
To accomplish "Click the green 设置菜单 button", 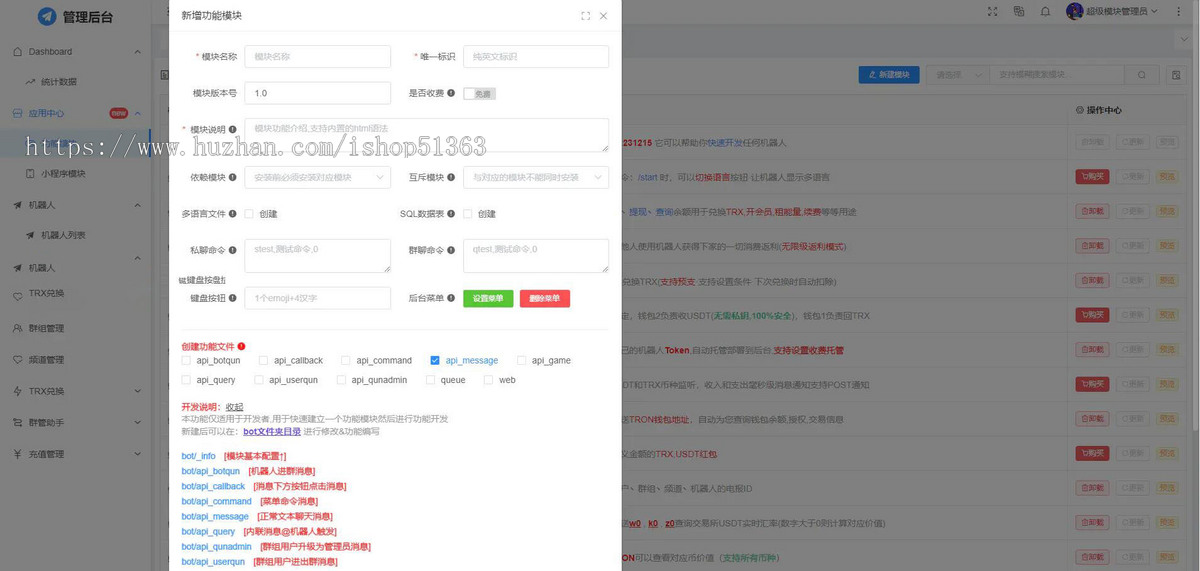I will pyautogui.click(x=488, y=298).
